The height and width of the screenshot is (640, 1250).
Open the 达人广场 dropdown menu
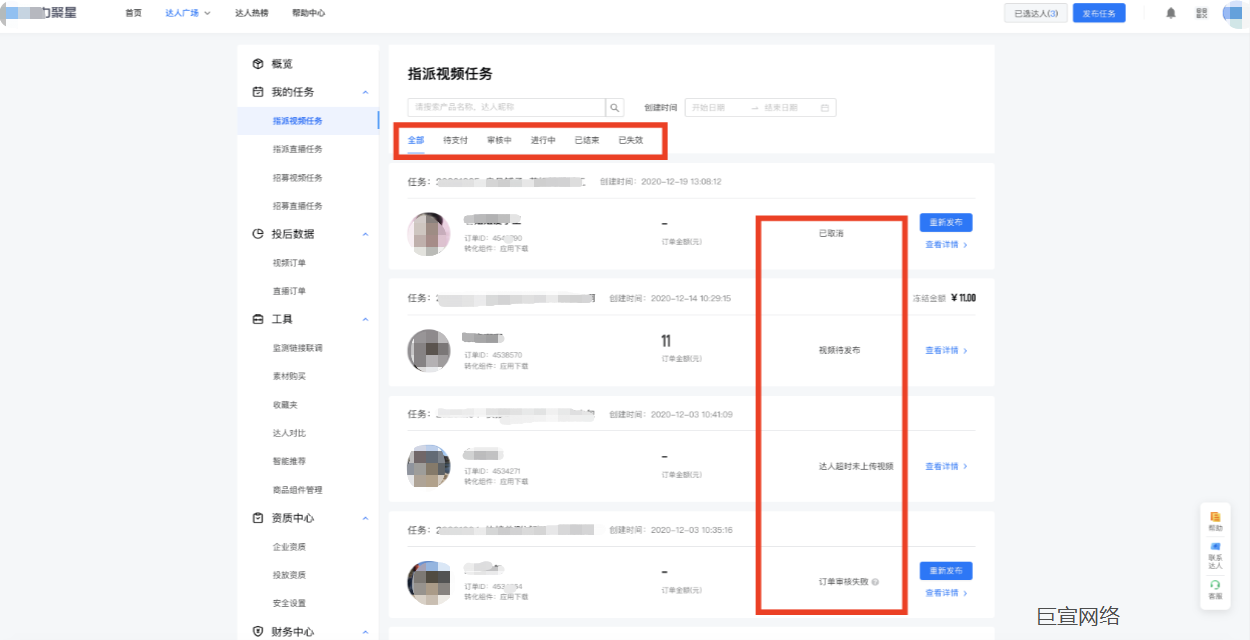pos(186,13)
